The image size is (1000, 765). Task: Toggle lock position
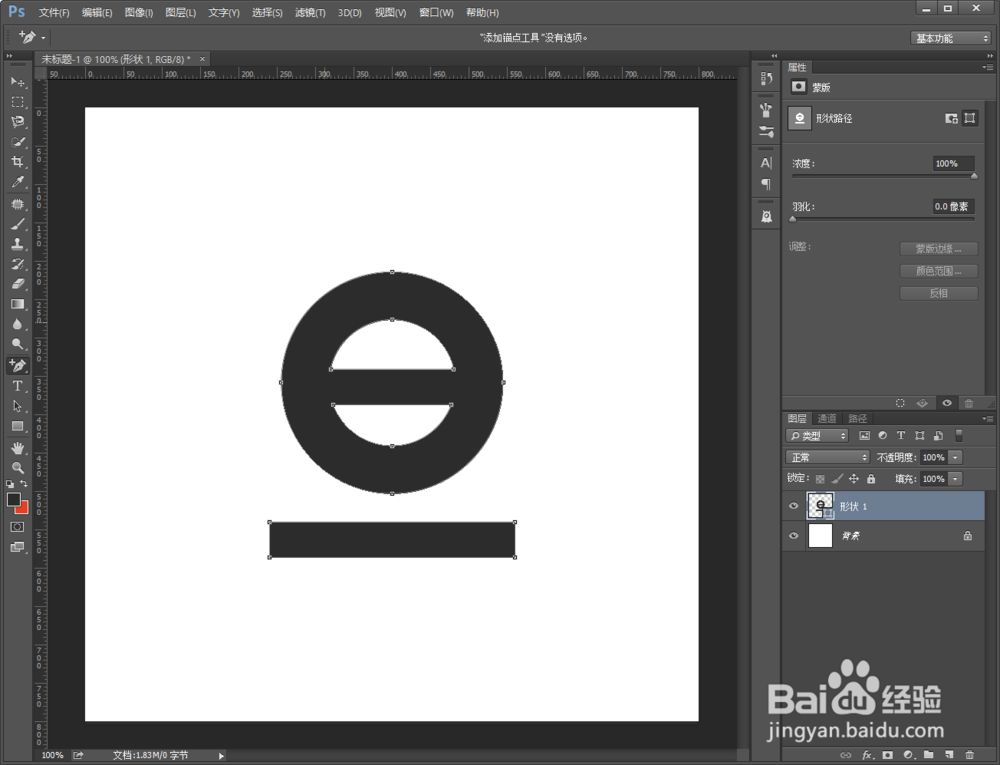click(854, 479)
